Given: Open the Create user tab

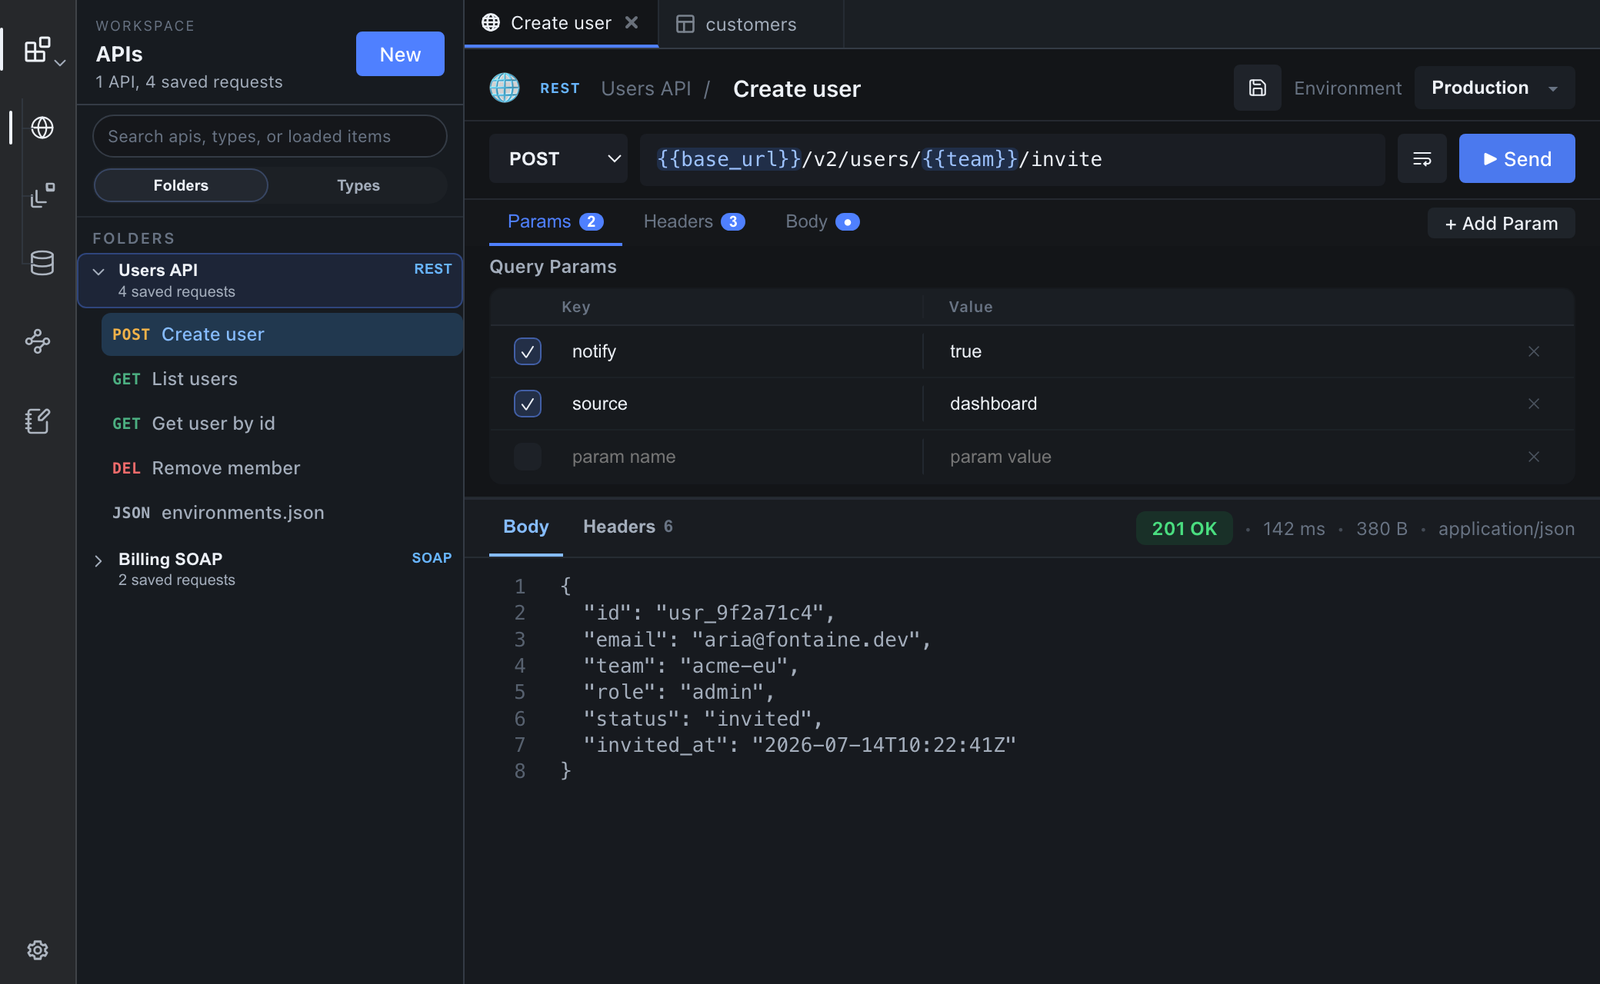Looking at the screenshot, I should [x=561, y=23].
